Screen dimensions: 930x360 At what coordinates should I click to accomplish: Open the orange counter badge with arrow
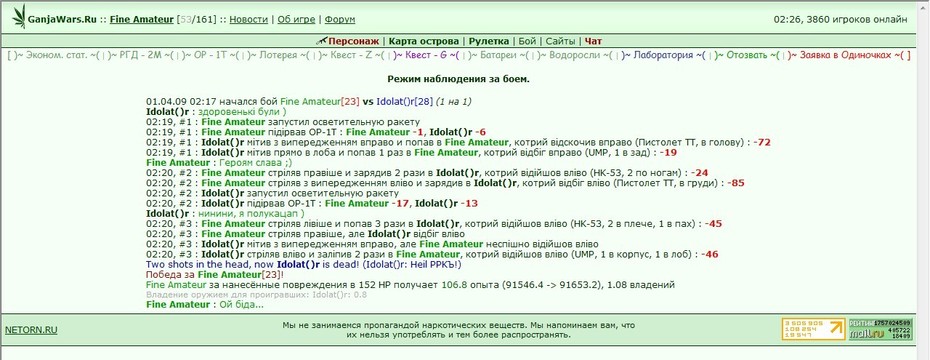(x=813, y=329)
